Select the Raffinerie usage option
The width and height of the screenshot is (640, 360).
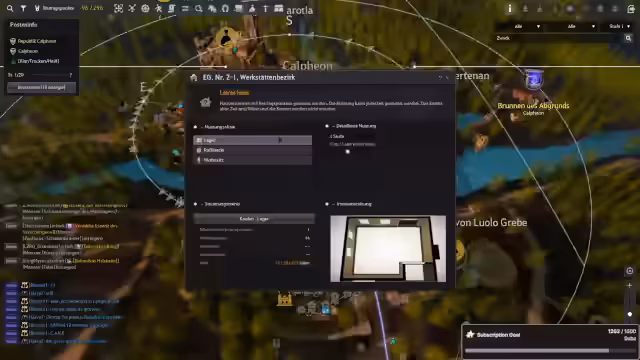pyautogui.click(x=253, y=150)
